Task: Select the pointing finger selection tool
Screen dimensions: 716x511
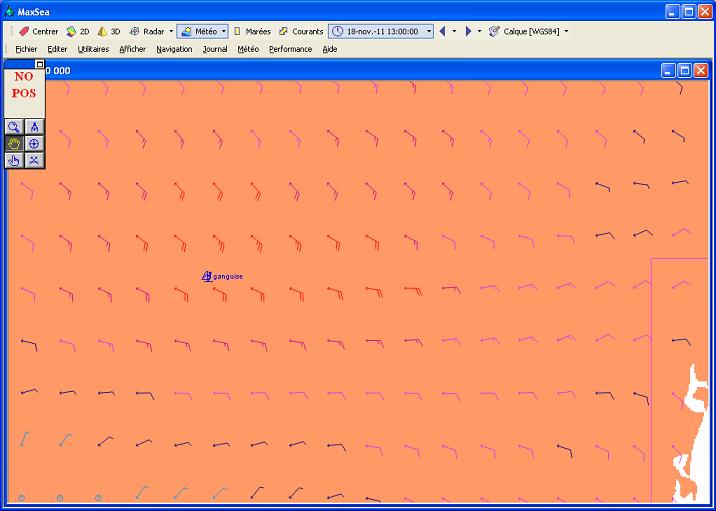Action: coord(14,160)
